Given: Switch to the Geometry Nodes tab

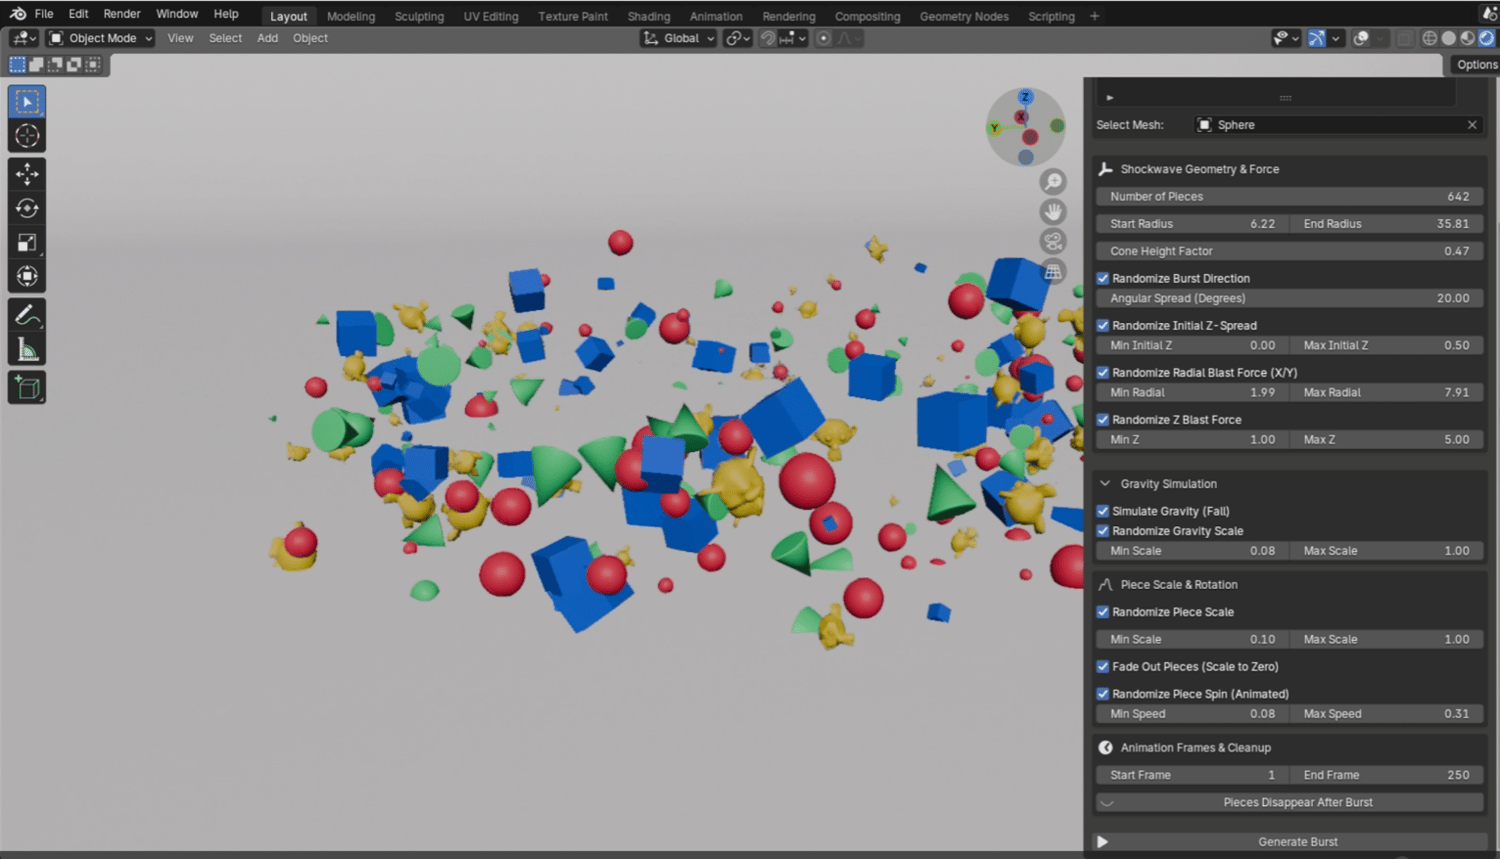Looking at the screenshot, I should click(x=963, y=16).
